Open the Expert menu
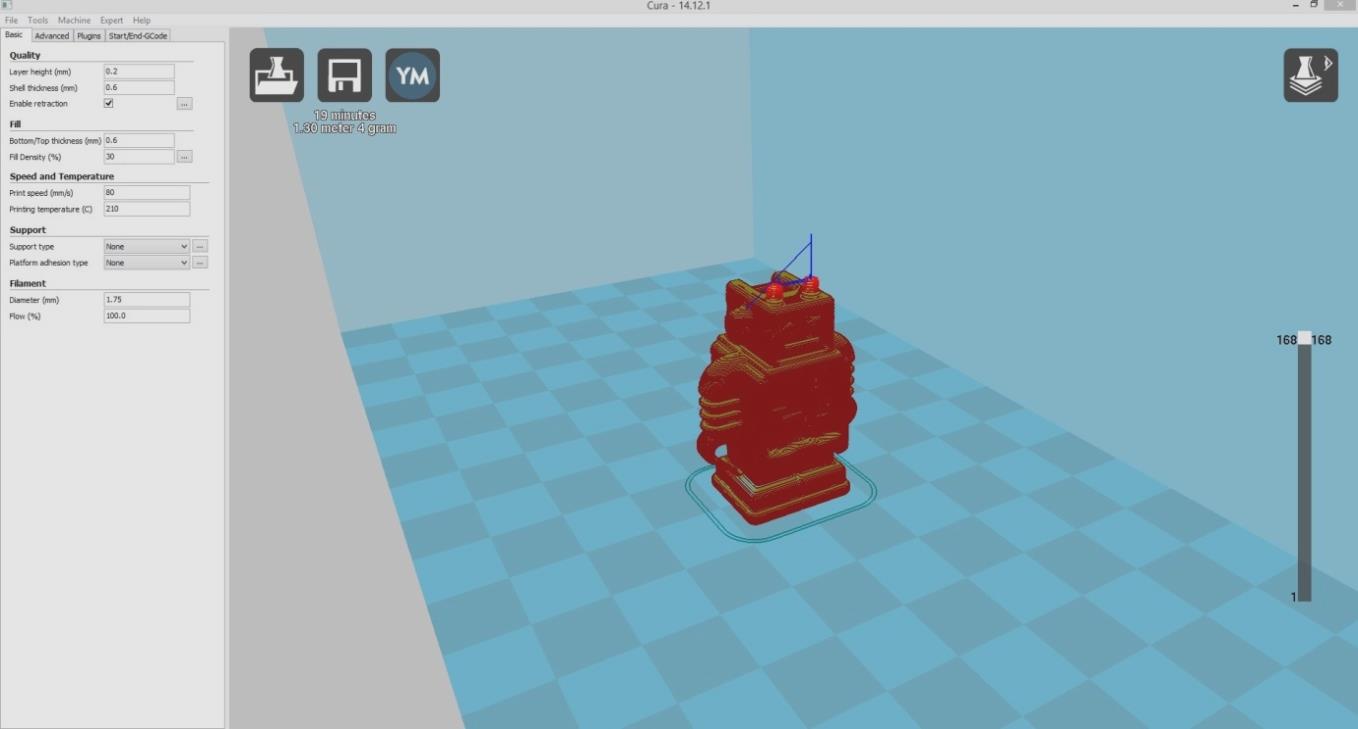Image resolution: width=1358 pixels, height=729 pixels. pyautogui.click(x=112, y=20)
